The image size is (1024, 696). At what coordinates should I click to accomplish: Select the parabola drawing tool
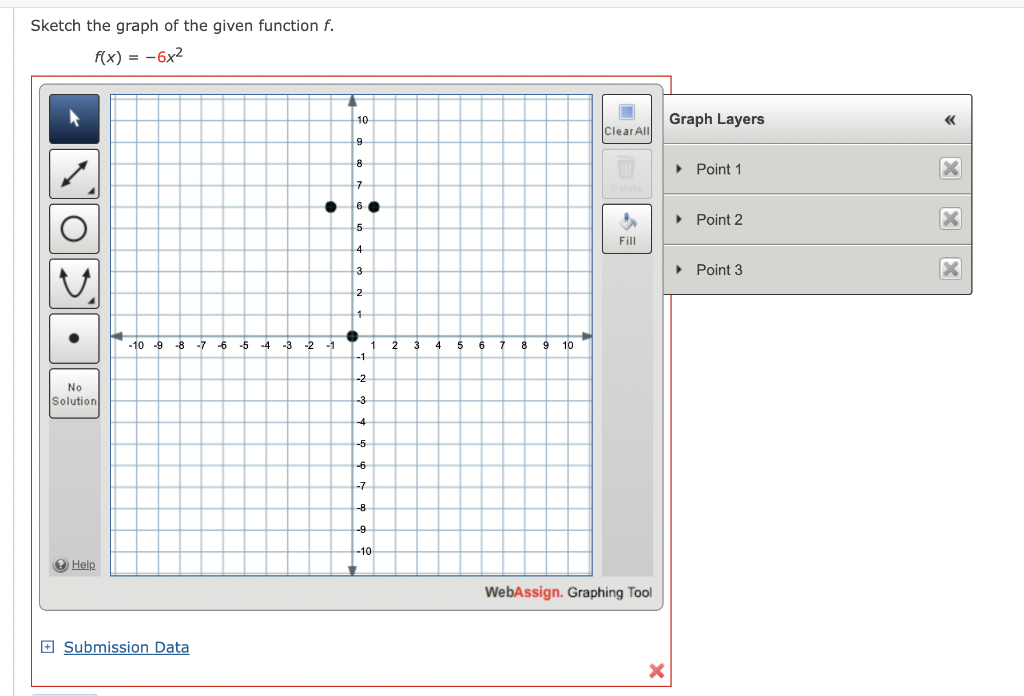tap(74, 283)
